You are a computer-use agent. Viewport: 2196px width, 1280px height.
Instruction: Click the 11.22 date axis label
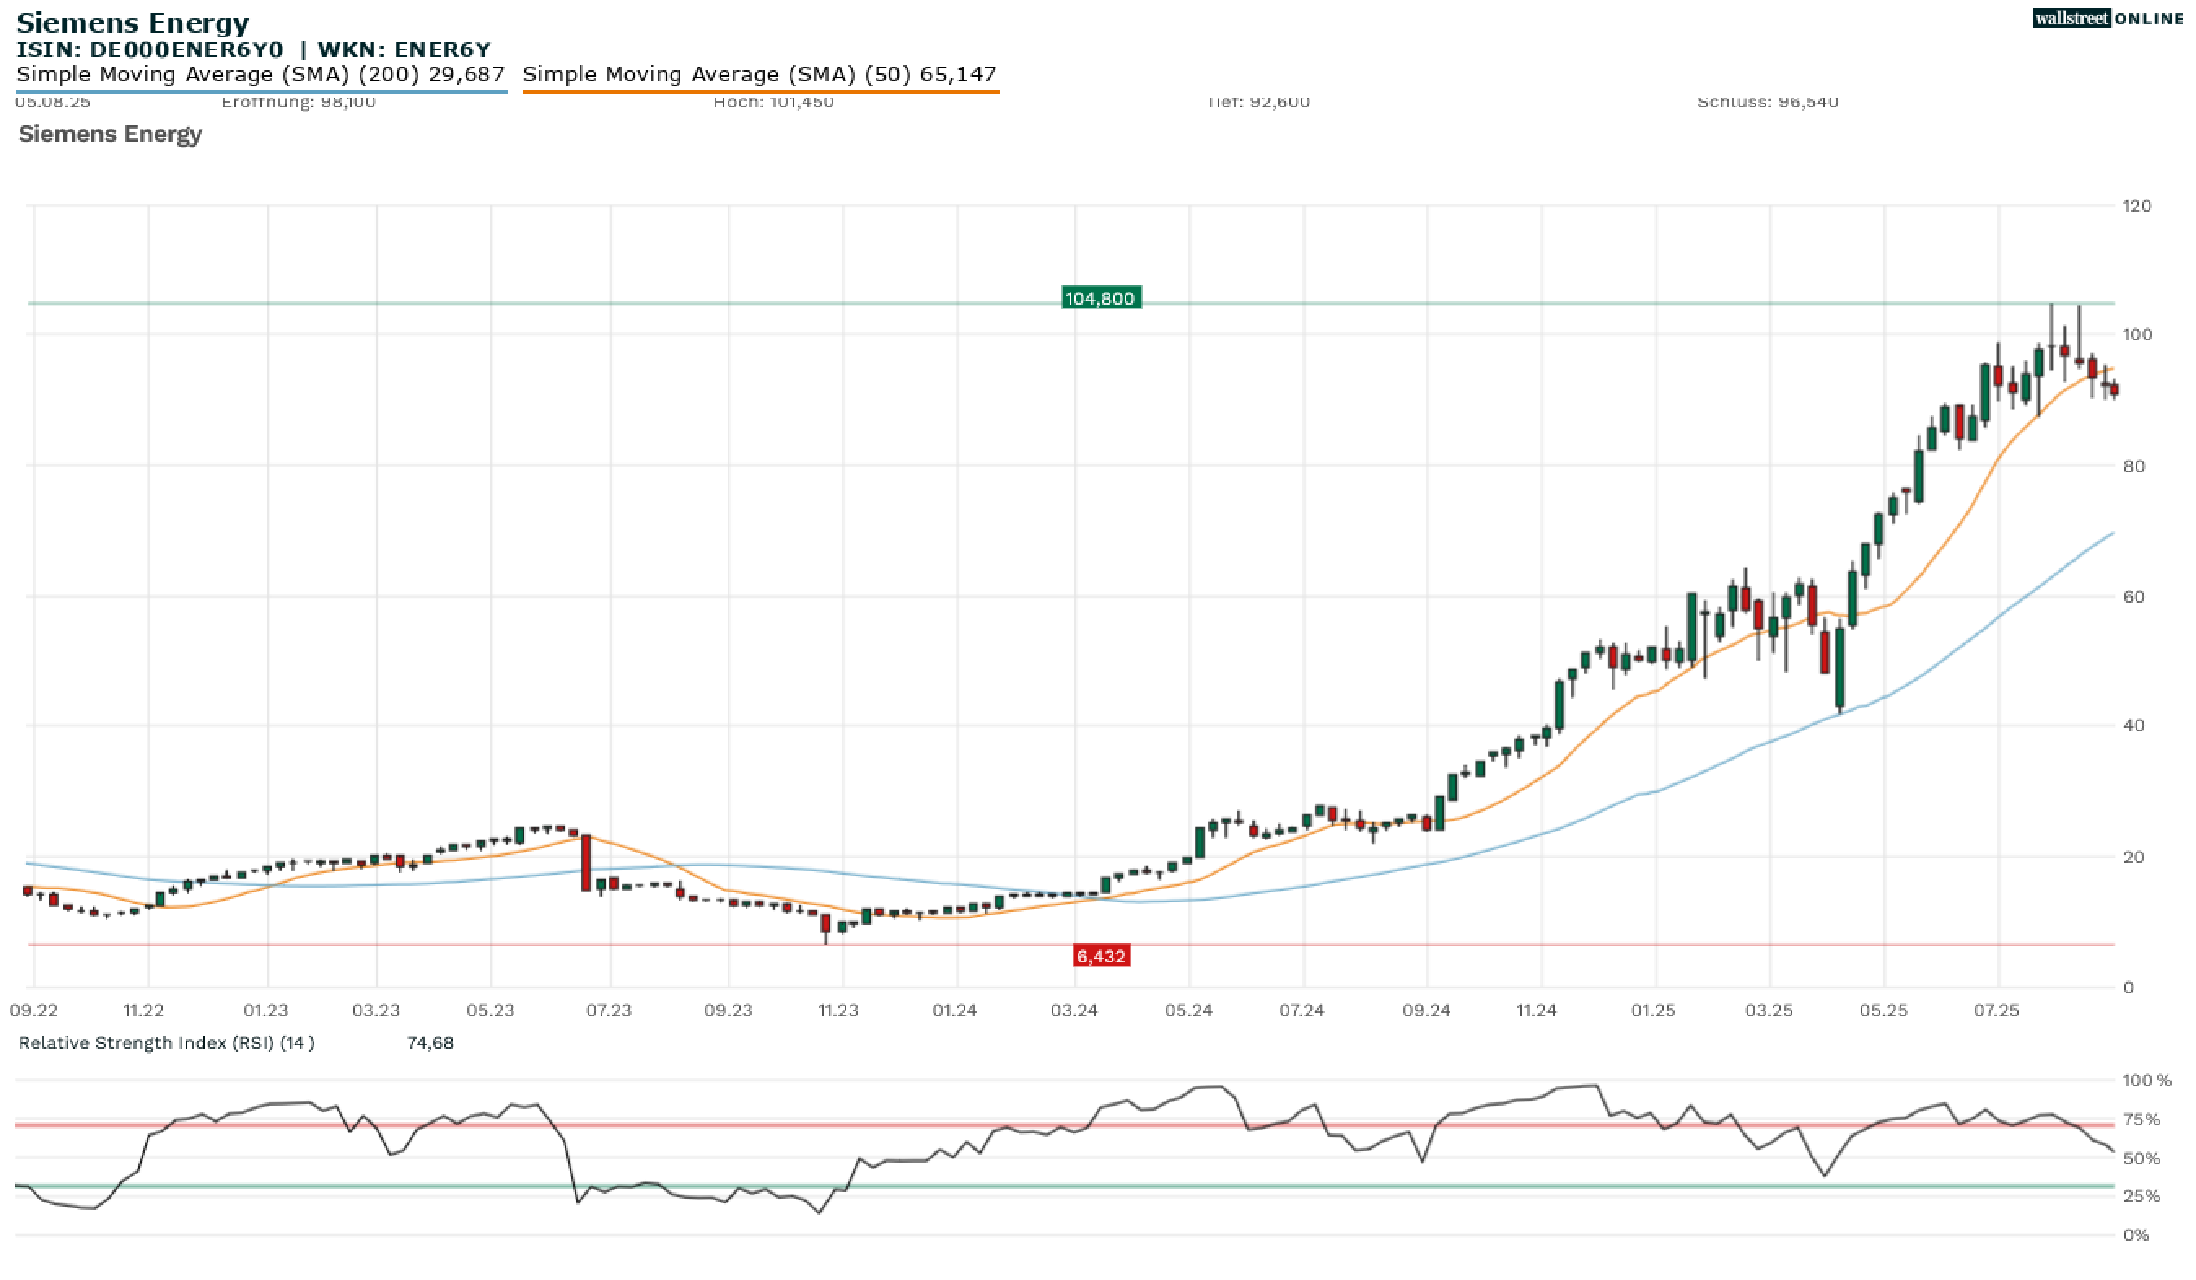click(144, 1010)
